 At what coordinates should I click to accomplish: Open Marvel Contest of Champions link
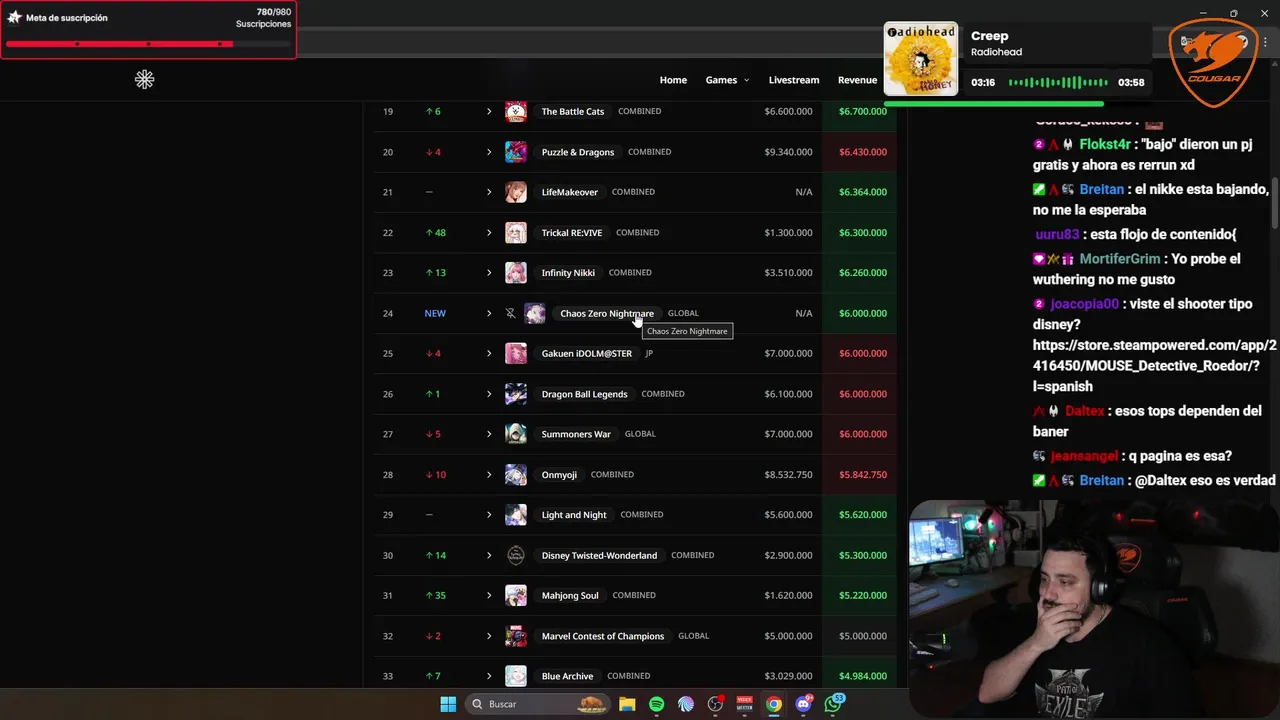tap(603, 636)
